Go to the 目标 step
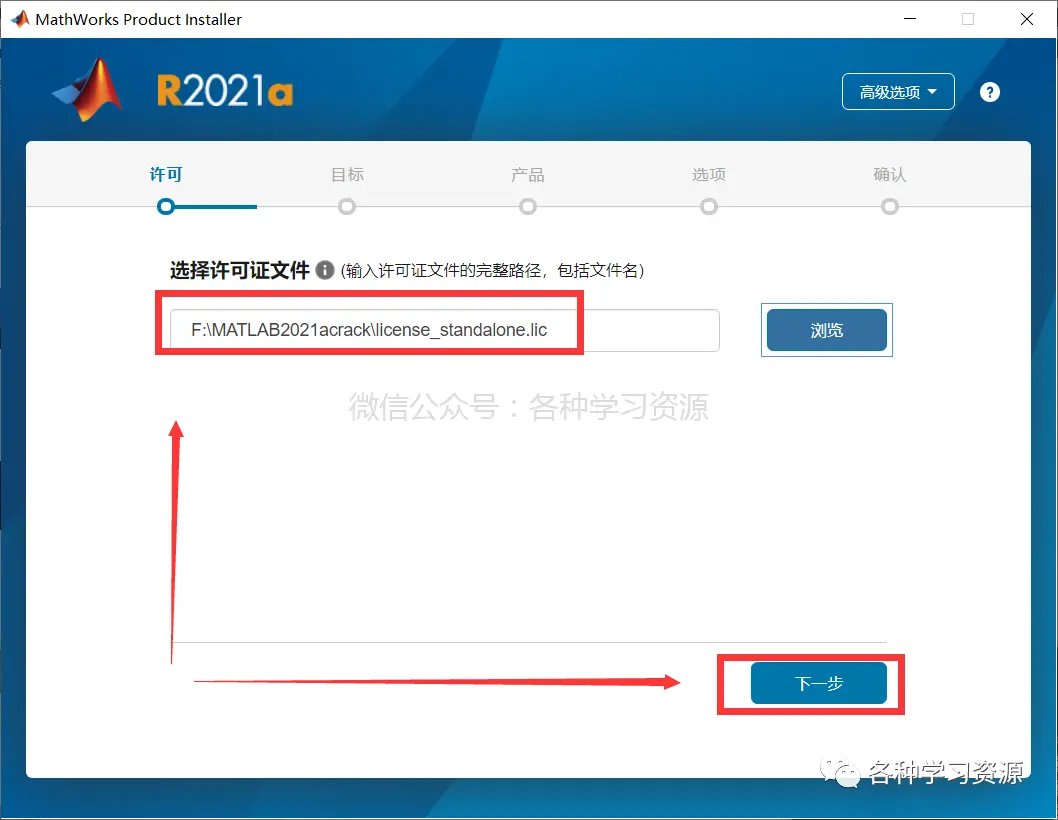The width and height of the screenshot is (1058, 820). pyautogui.click(x=347, y=175)
